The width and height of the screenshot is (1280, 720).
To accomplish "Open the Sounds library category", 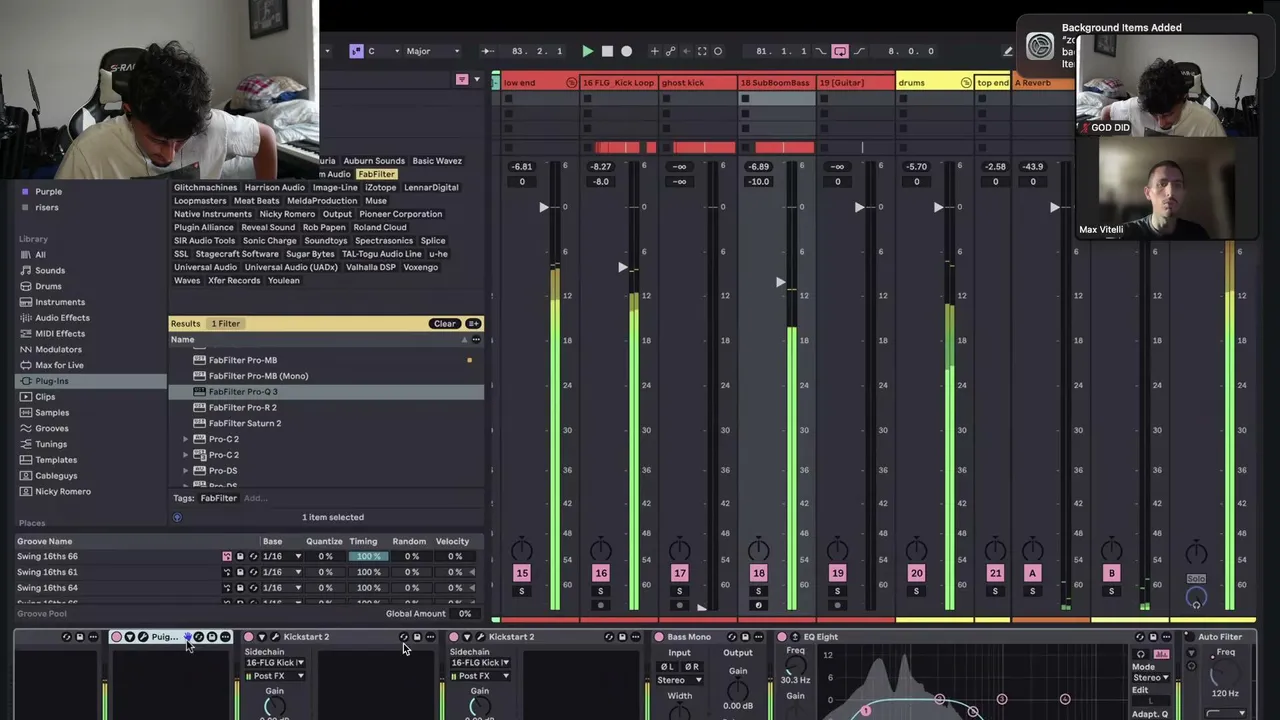I will (x=50, y=271).
